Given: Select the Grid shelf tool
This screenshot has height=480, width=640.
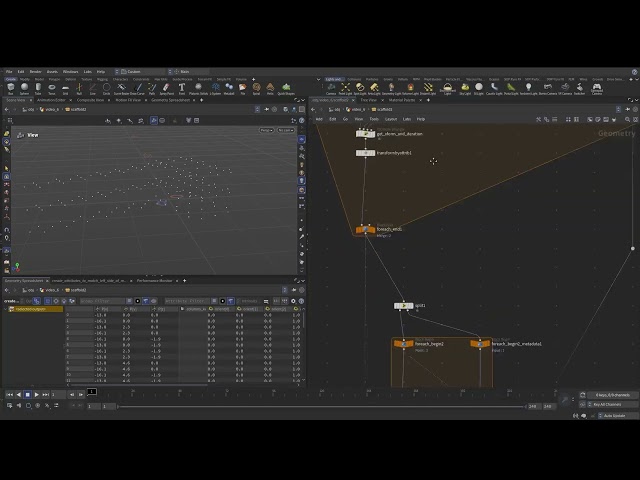Looking at the screenshot, I should point(65,89).
